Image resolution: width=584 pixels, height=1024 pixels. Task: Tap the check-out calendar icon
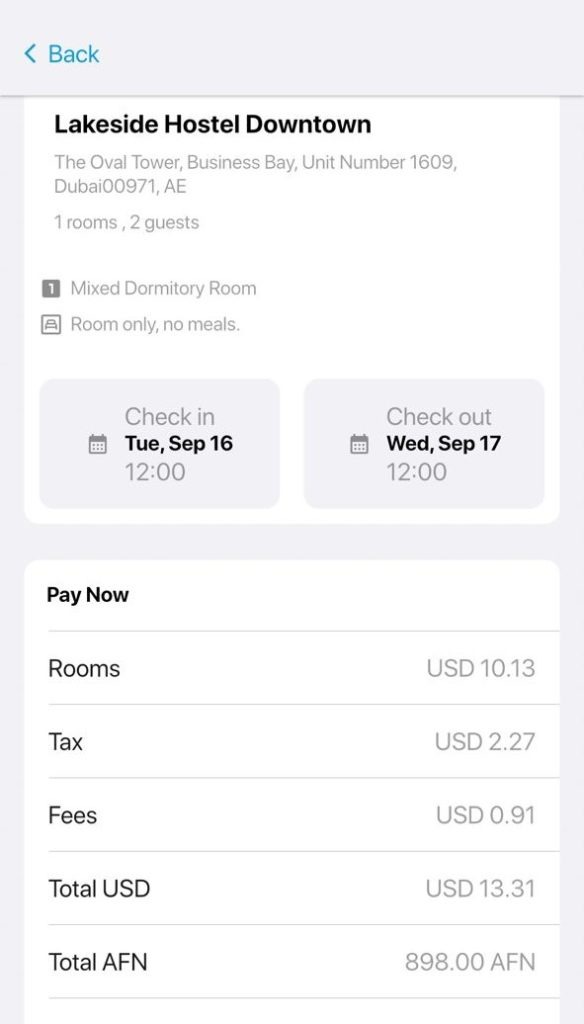(x=359, y=444)
